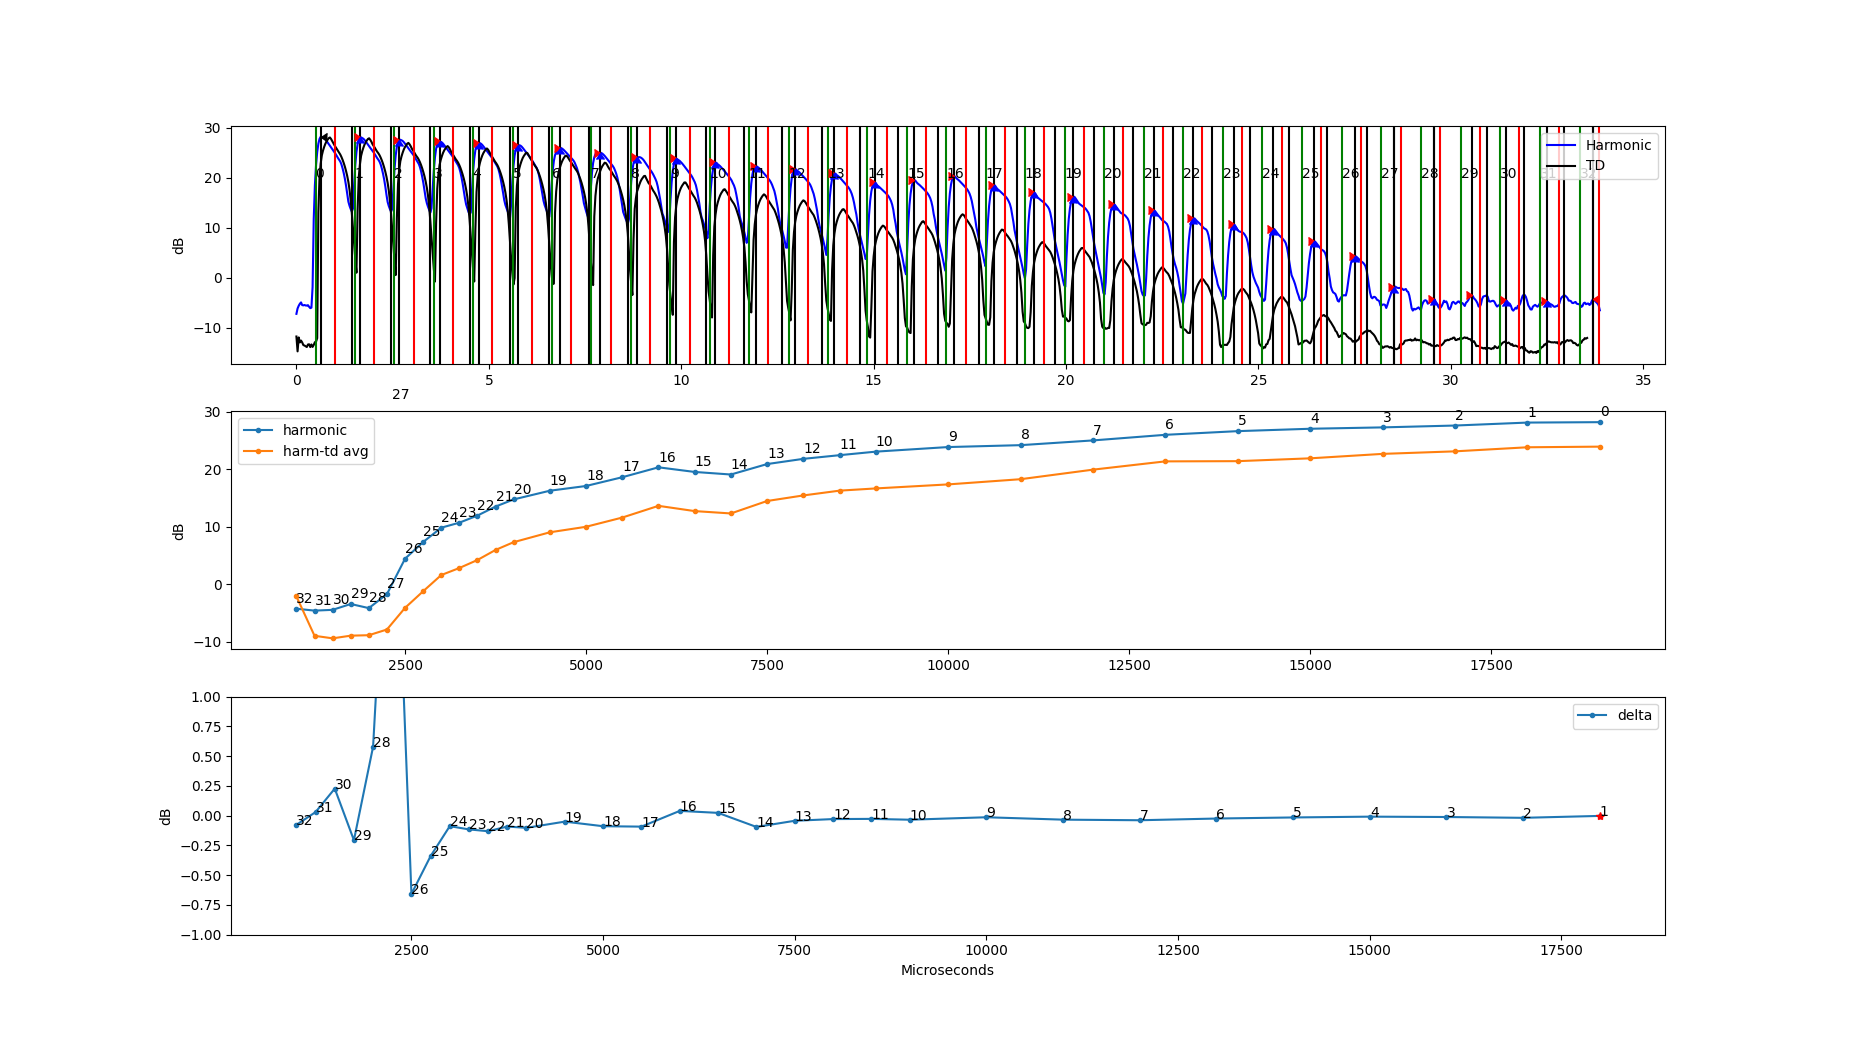This screenshot has width=1850, height=1050.
Task: Click '−10' y-axis tick of top plot
Action: tap(208, 328)
